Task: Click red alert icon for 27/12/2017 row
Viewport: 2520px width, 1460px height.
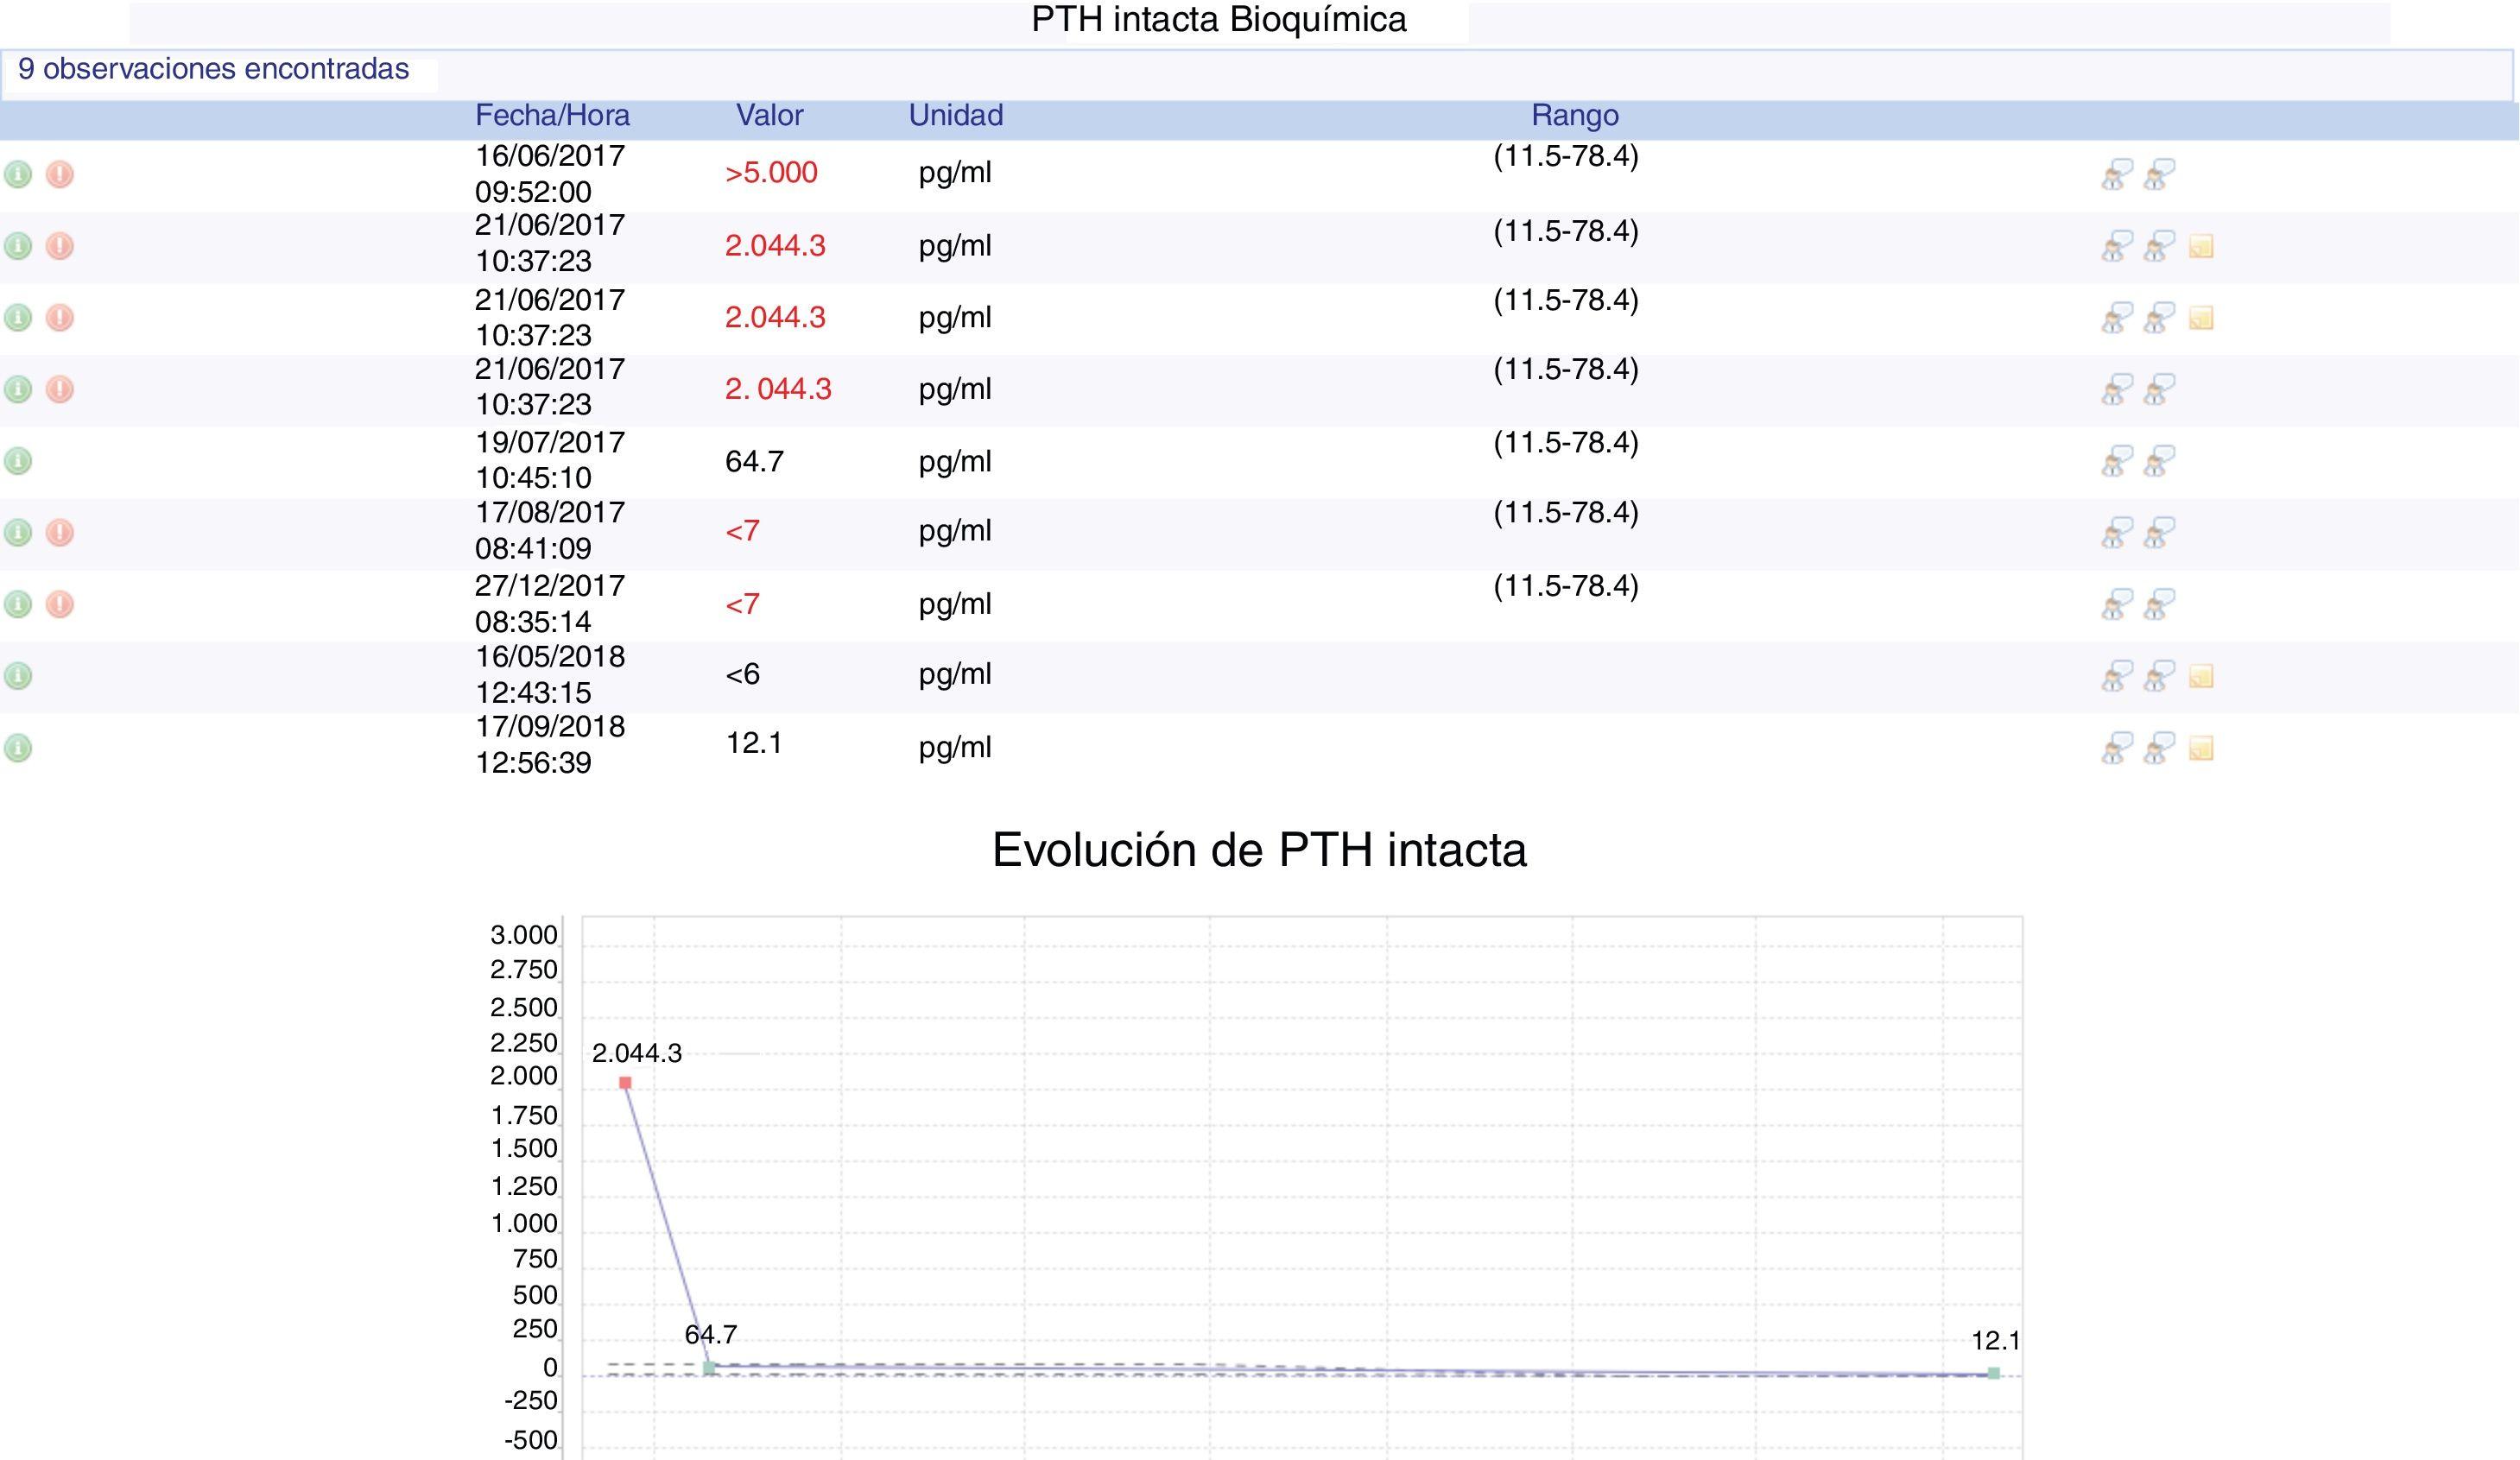Action: click(x=60, y=604)
